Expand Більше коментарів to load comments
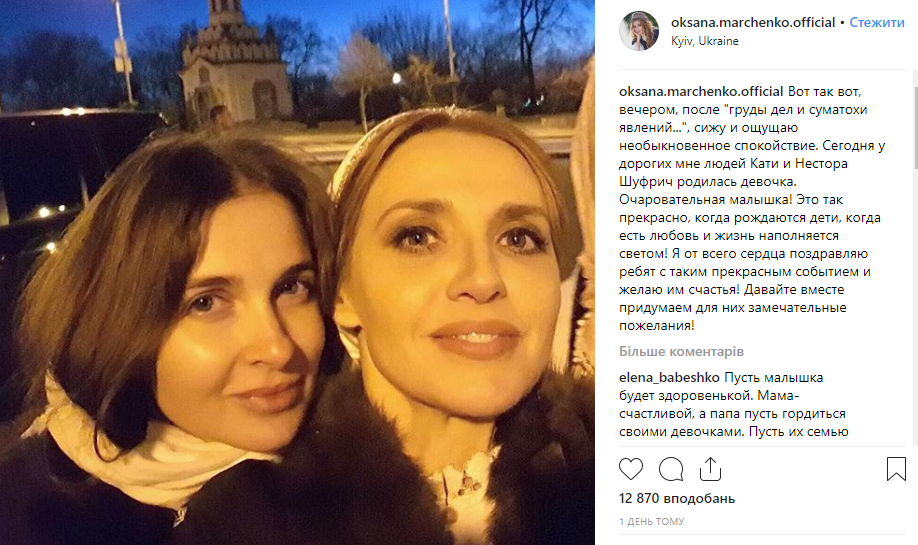This screenshot has height=545, width=918. 681,351
